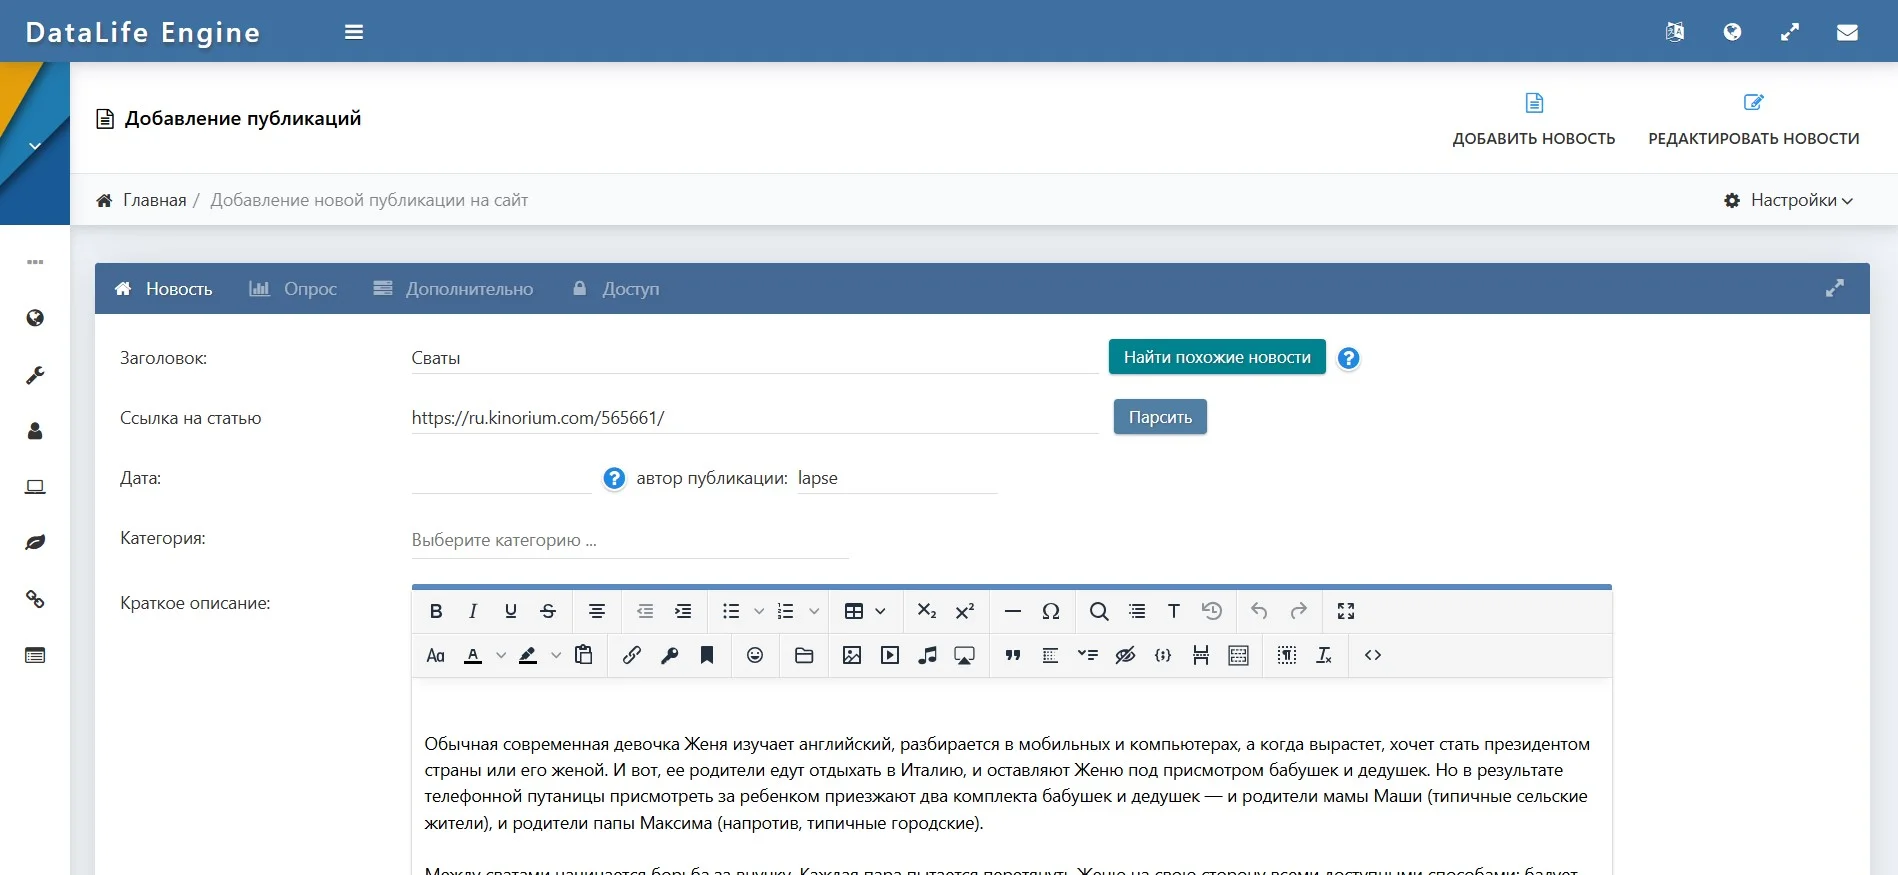Click the Найти похожие новости button
Viewport: 1898px width, 875px height.
pos(1217,357)
